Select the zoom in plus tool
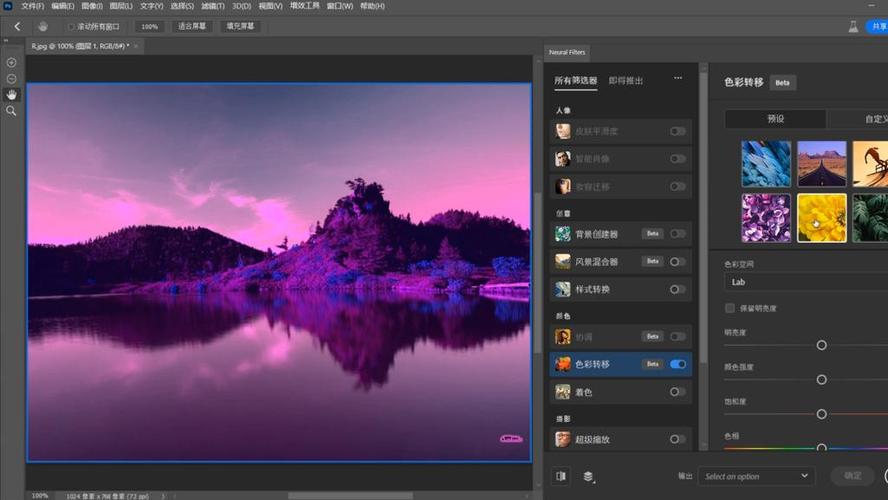888x500 pixels. coord(11,62)
